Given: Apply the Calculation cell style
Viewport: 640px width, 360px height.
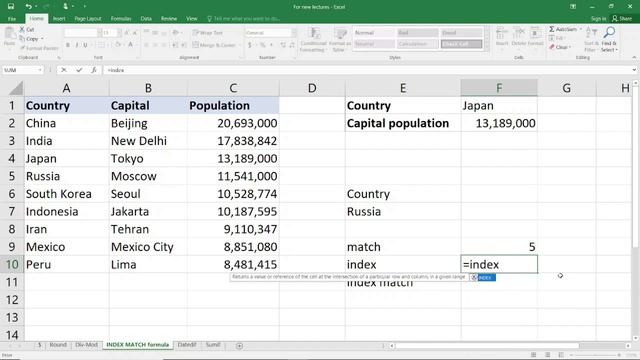Looking at the screenshot, I should [418, 44].
